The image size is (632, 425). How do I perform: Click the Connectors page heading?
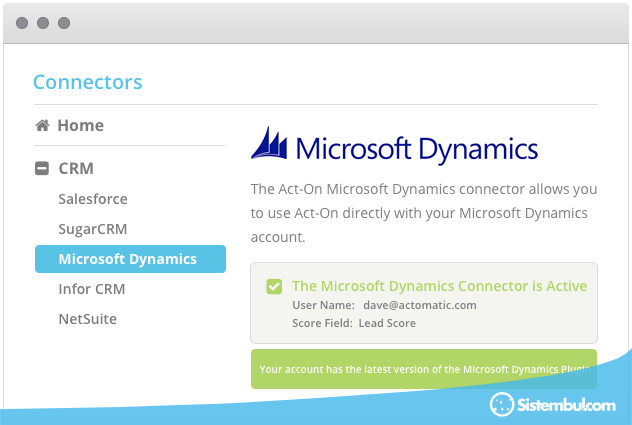(x=87, y=82)
